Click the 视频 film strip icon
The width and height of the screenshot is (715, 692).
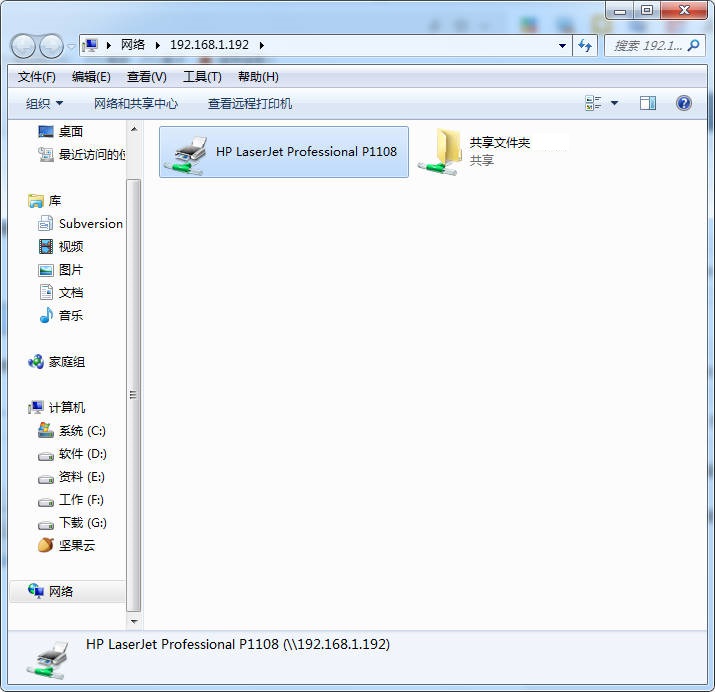coord(46,247)
